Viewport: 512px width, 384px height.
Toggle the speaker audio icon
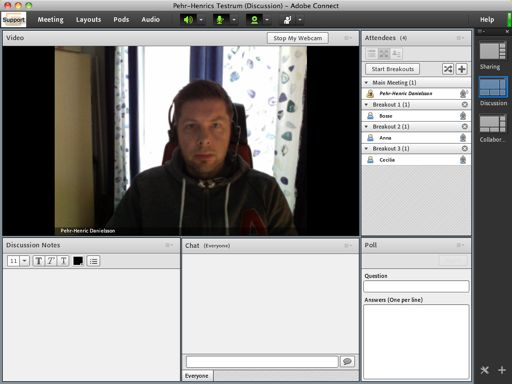[188, 20]
